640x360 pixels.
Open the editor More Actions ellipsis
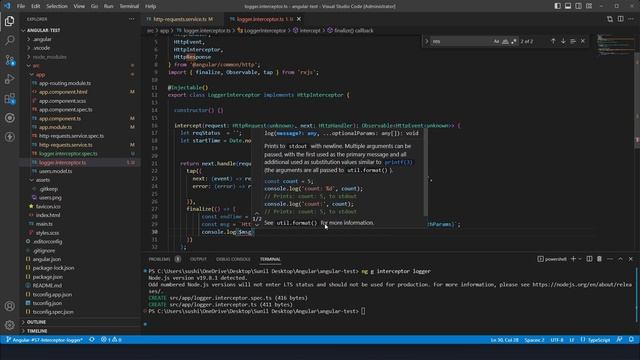click(x=631, y=19)
